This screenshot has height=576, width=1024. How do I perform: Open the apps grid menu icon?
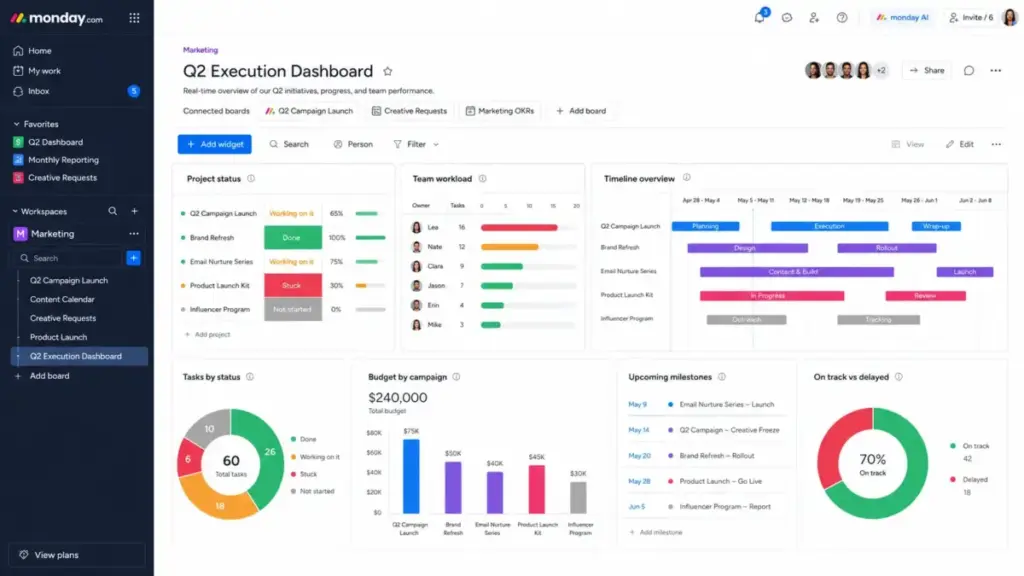click(134, 18)
